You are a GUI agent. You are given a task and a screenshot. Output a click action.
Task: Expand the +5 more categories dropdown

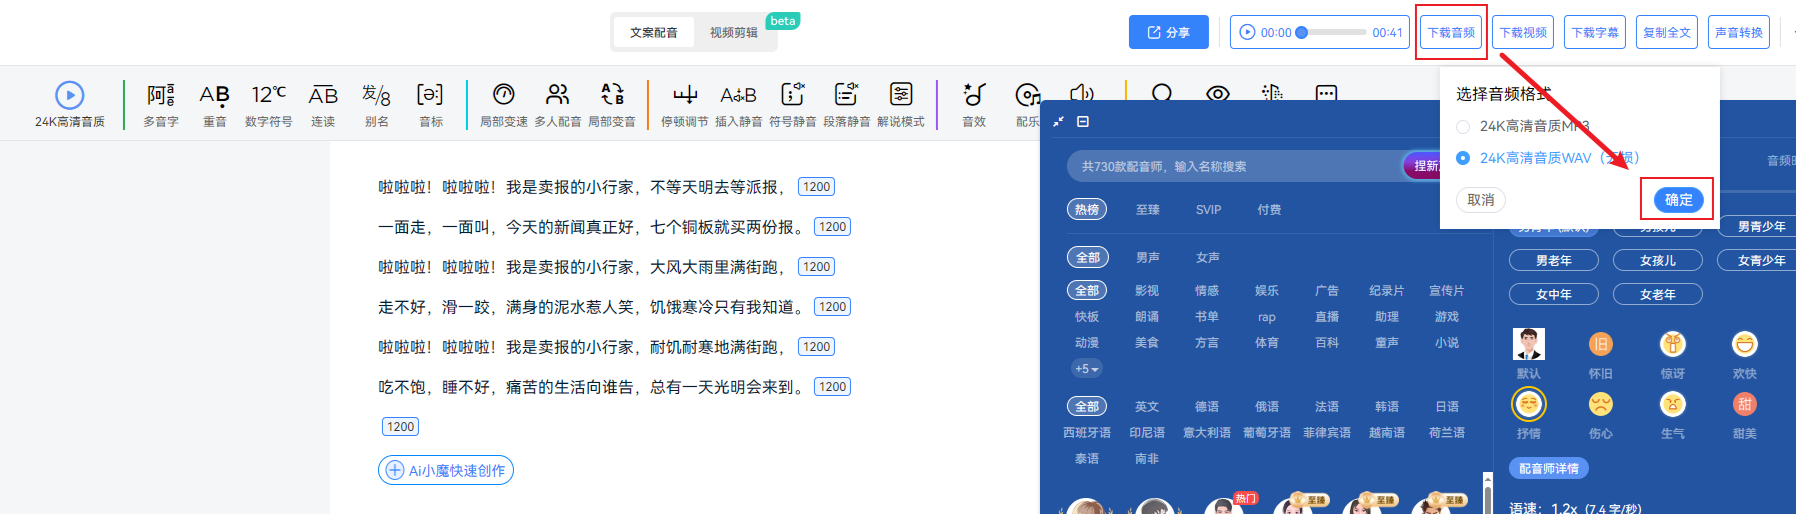point(1087,369)
